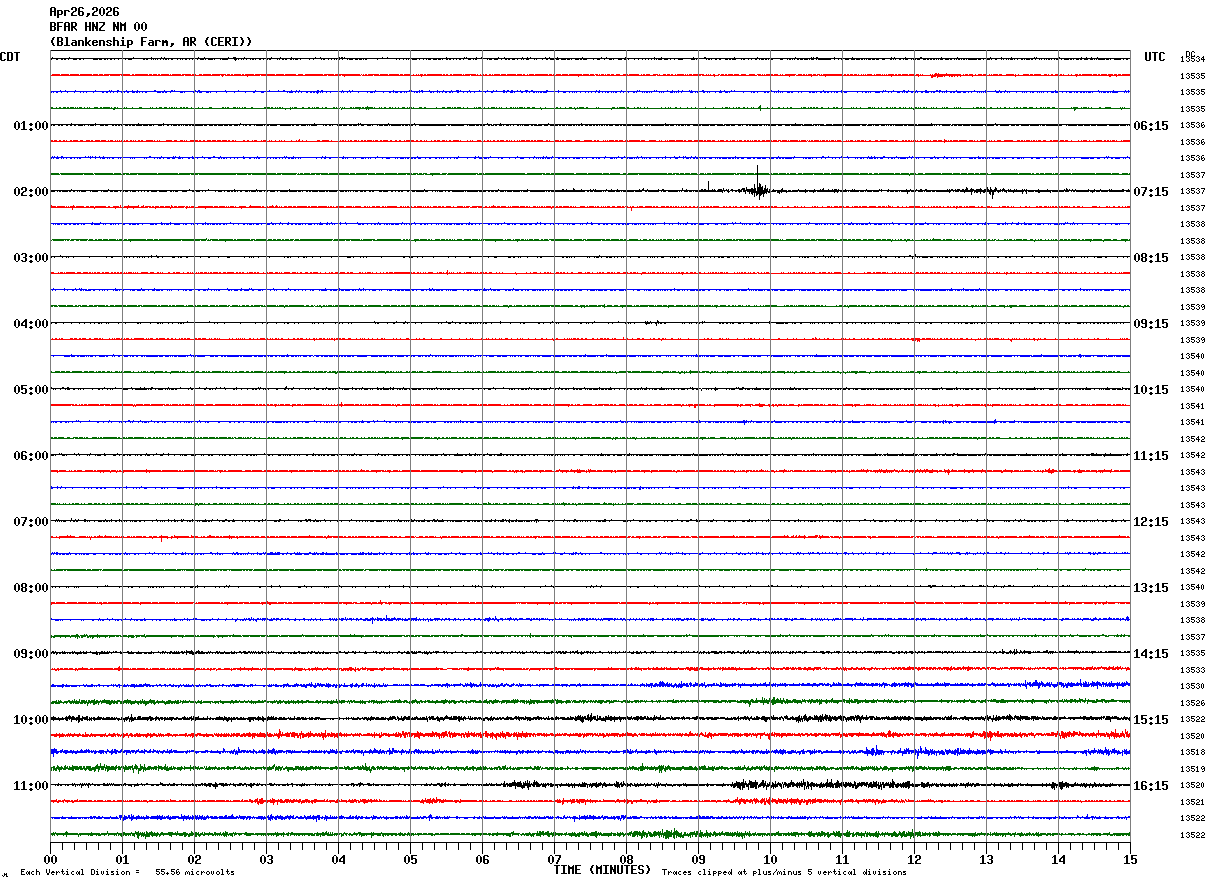The width and height of the screenshot is (1210, 886).
Task: Click the DC offset value 13533
Action: 1192,670
